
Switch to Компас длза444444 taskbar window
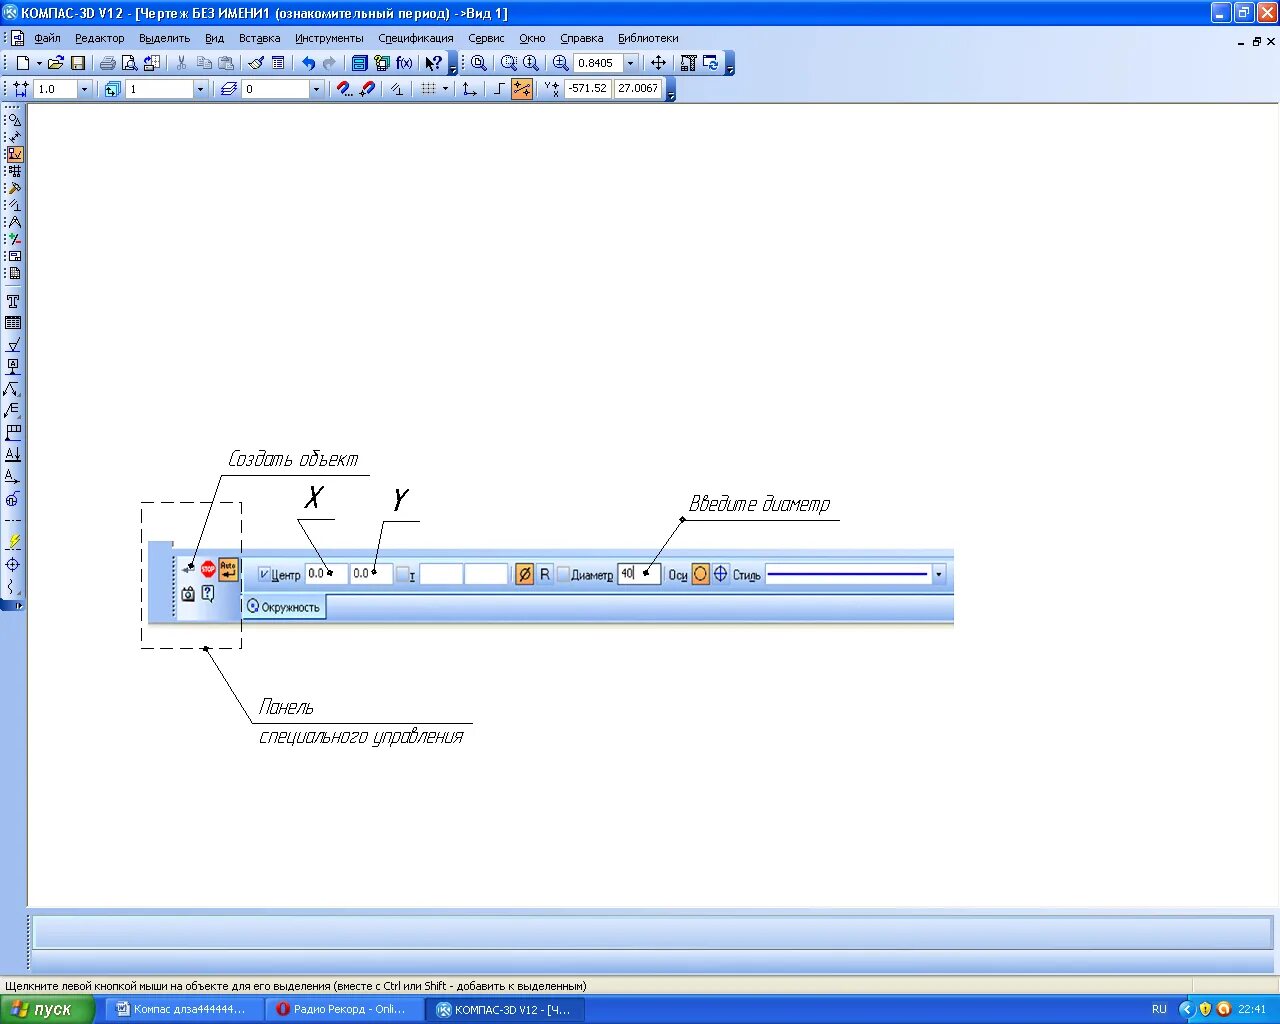coord(184,1009)
